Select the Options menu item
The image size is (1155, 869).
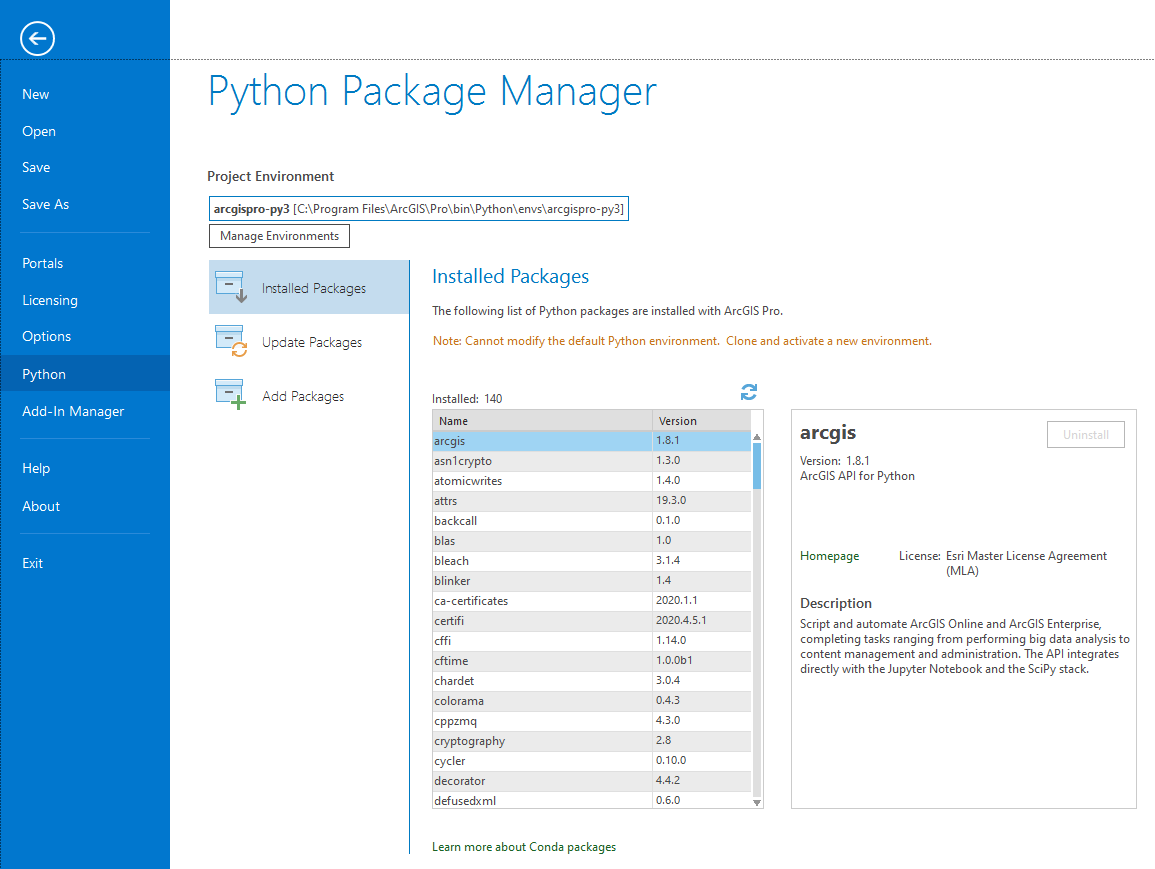pos(47,336)
